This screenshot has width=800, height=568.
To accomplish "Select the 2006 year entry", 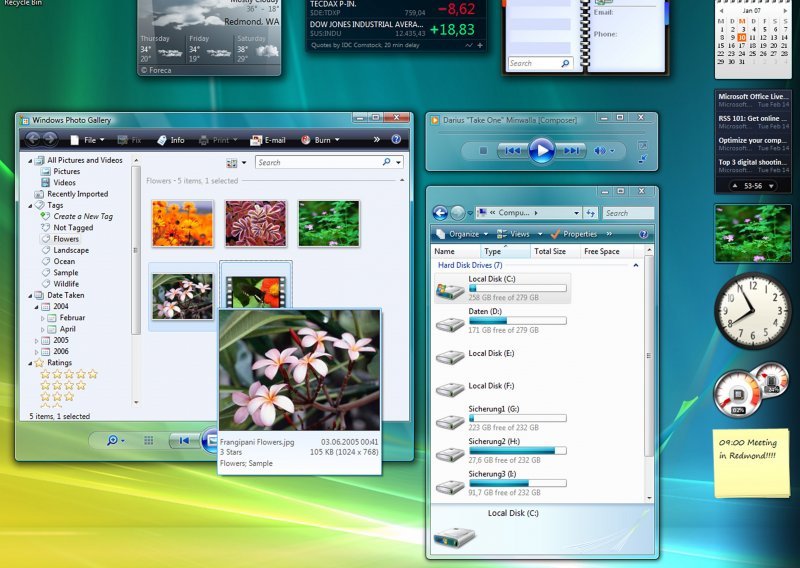I will 61,351.
